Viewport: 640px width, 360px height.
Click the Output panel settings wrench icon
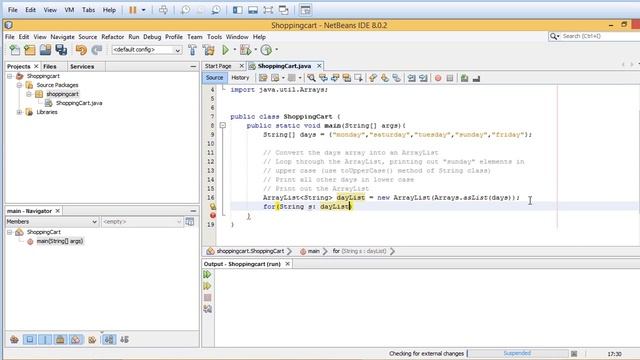click(207, 309)
